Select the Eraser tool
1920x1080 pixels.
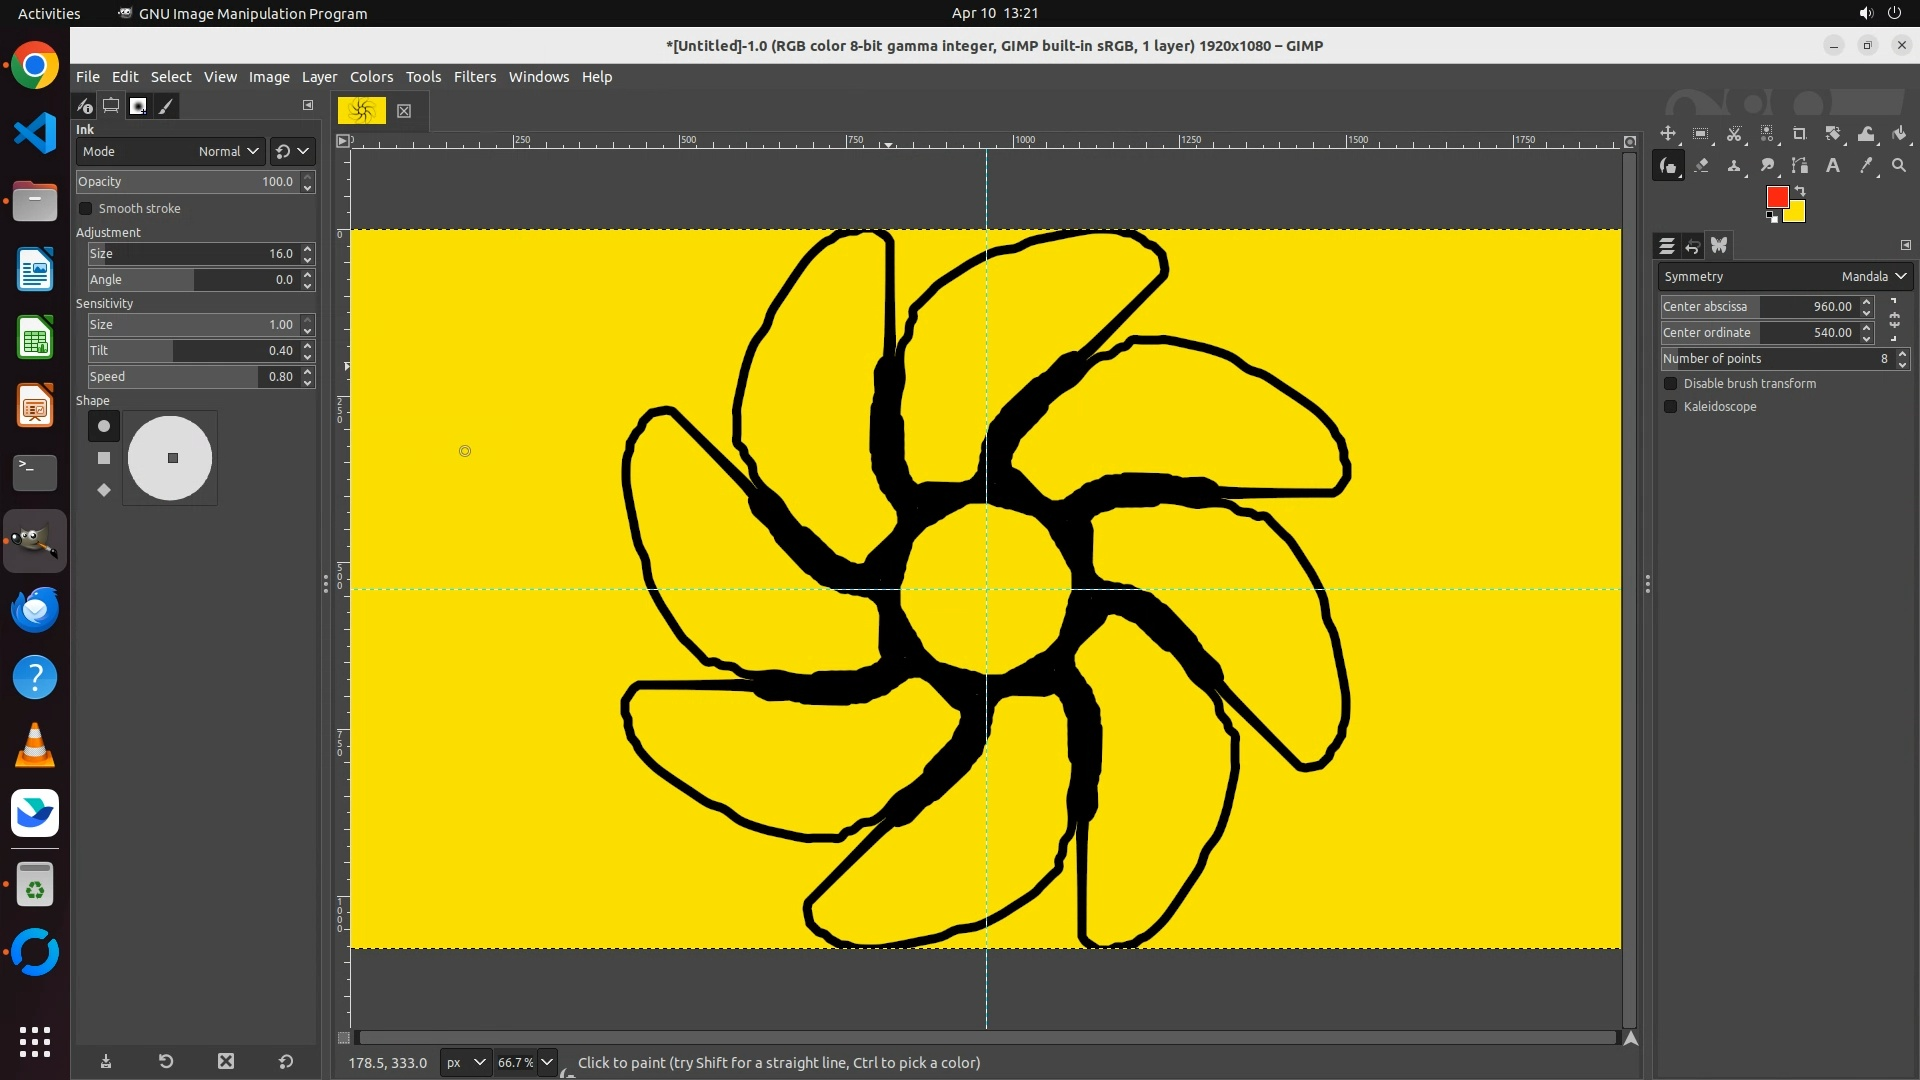[1701, 166]
